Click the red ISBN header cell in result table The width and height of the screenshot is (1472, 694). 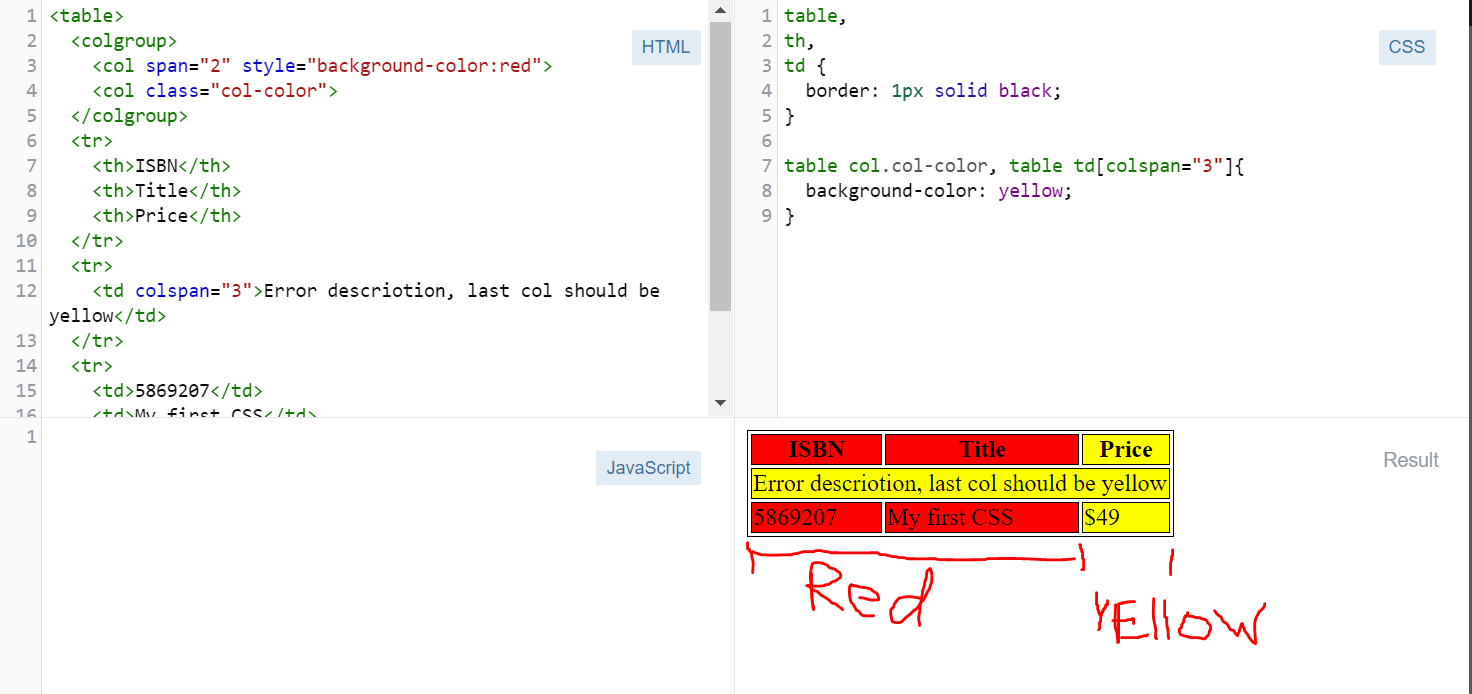click(x=815, y=449)
